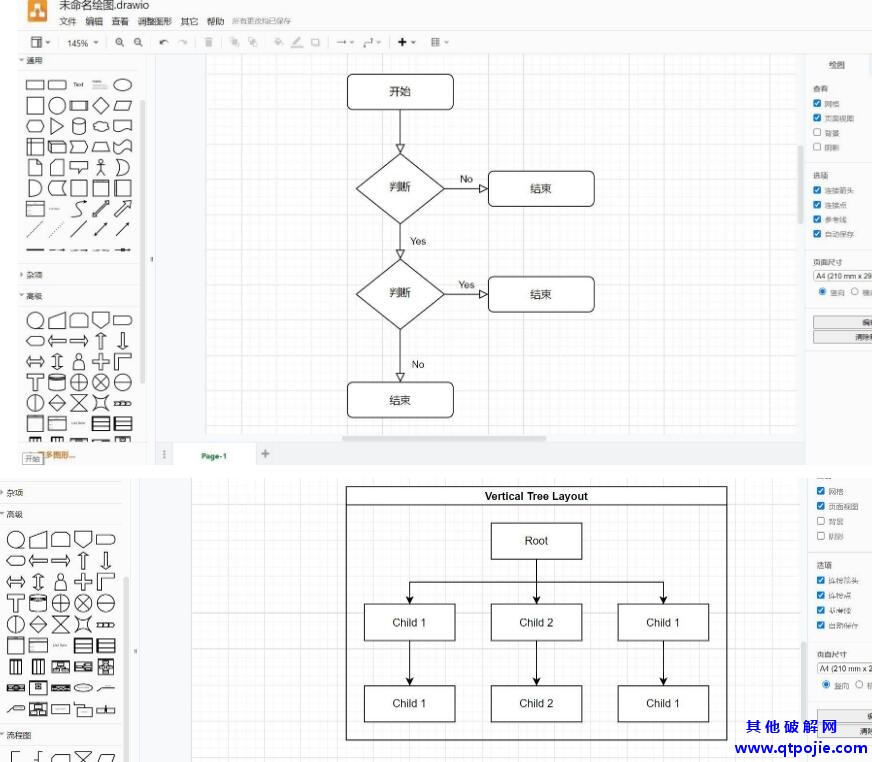Click the 开始 start node in flowchart

click(x=400, y=92)
